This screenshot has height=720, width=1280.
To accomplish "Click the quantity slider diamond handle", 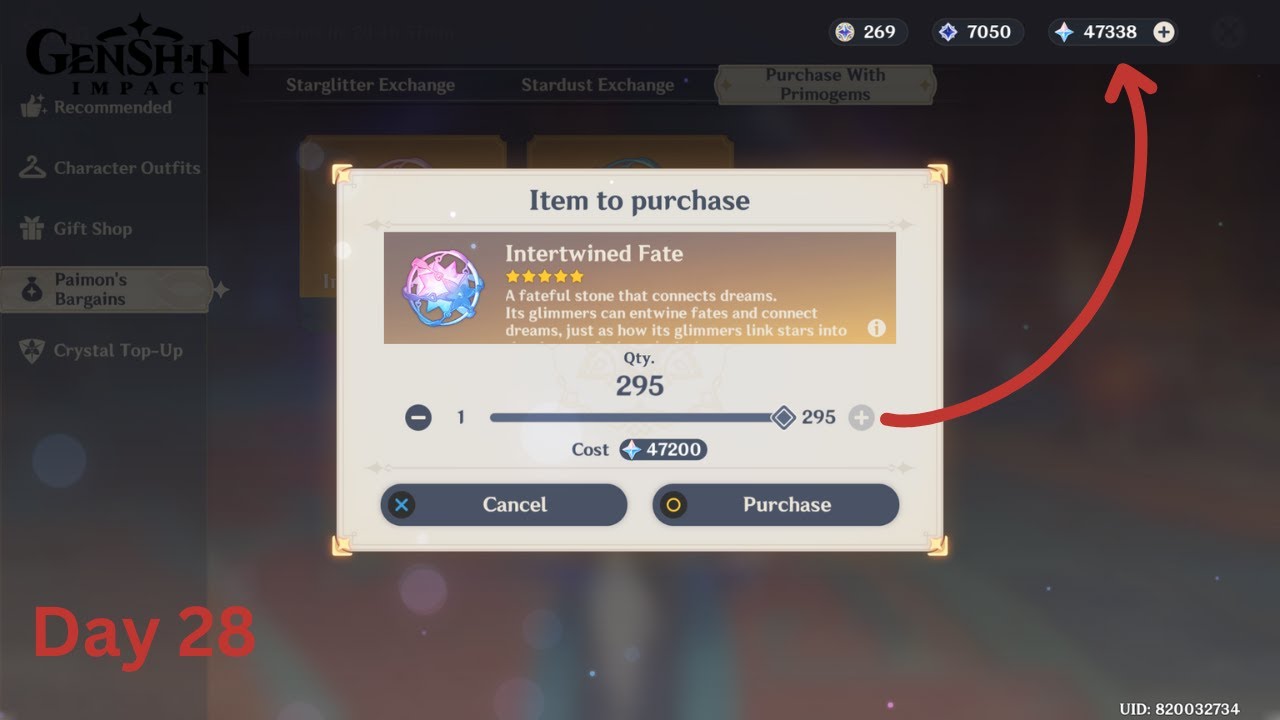I will pos(784,417).
